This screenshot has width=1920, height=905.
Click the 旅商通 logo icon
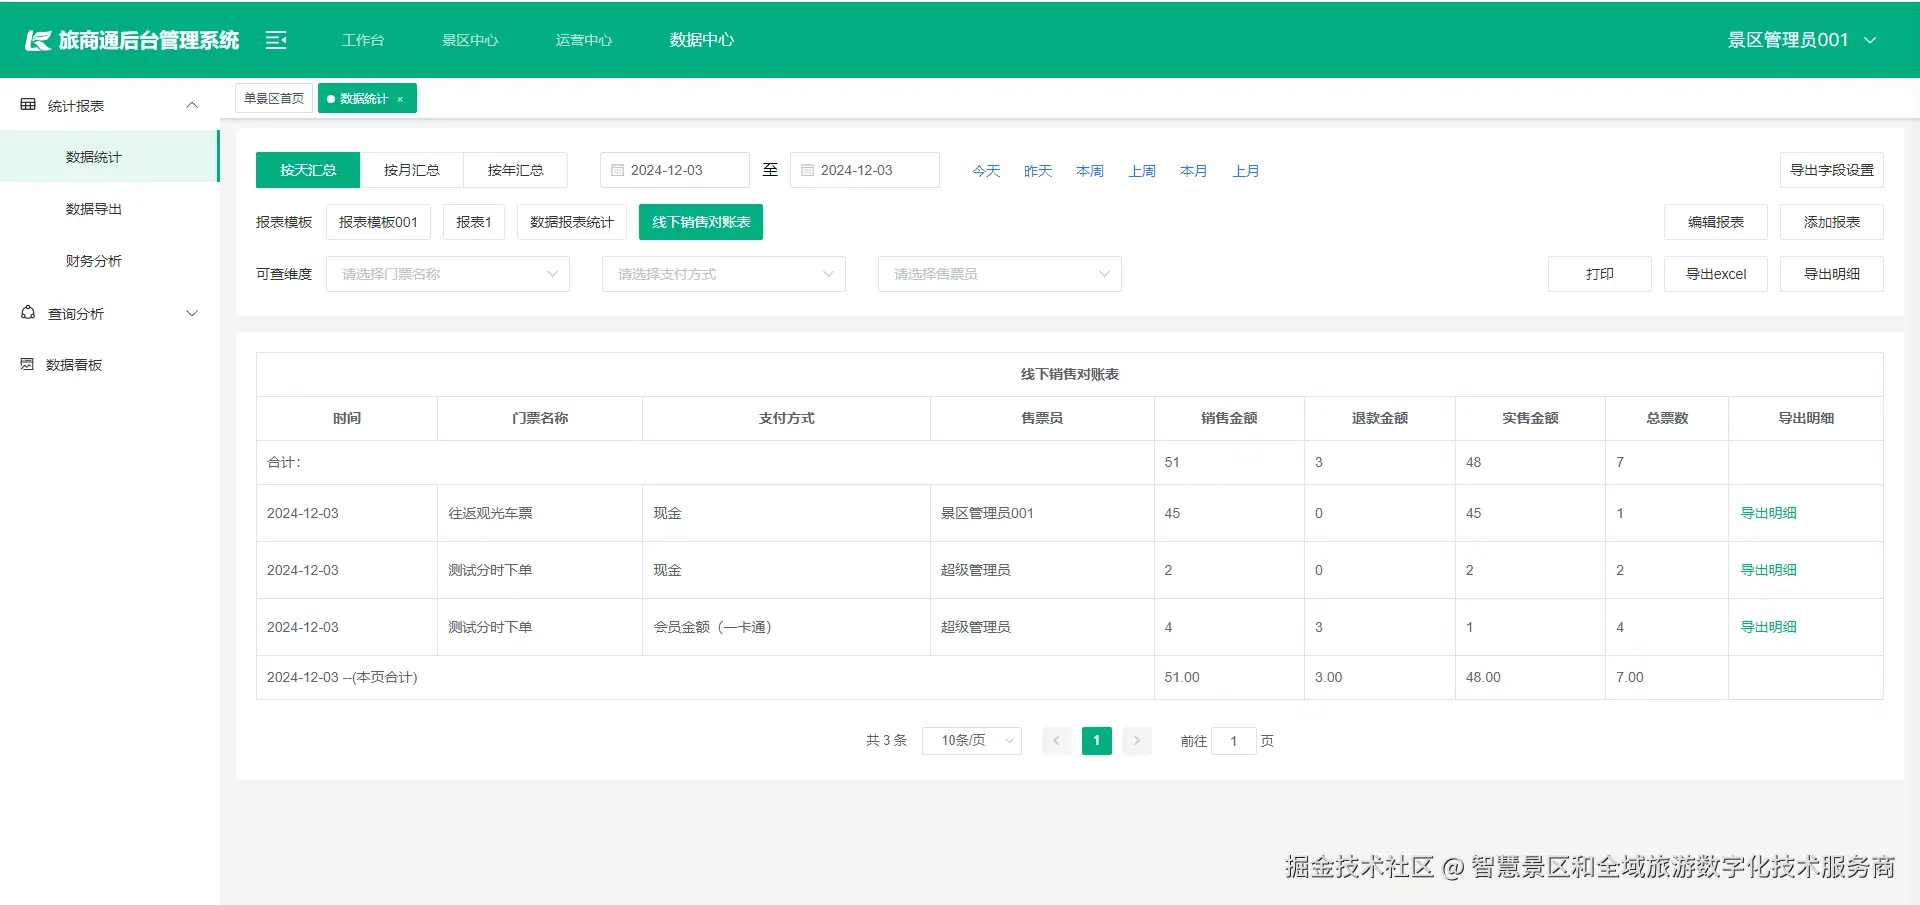click(x=36, y=40)
